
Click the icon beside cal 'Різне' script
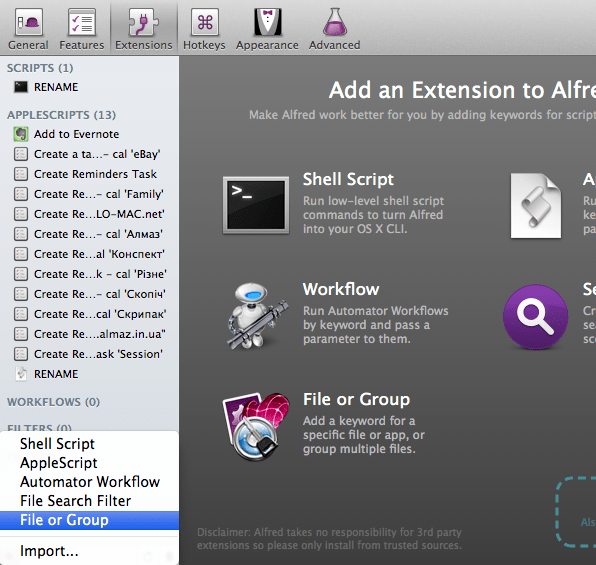21,274
